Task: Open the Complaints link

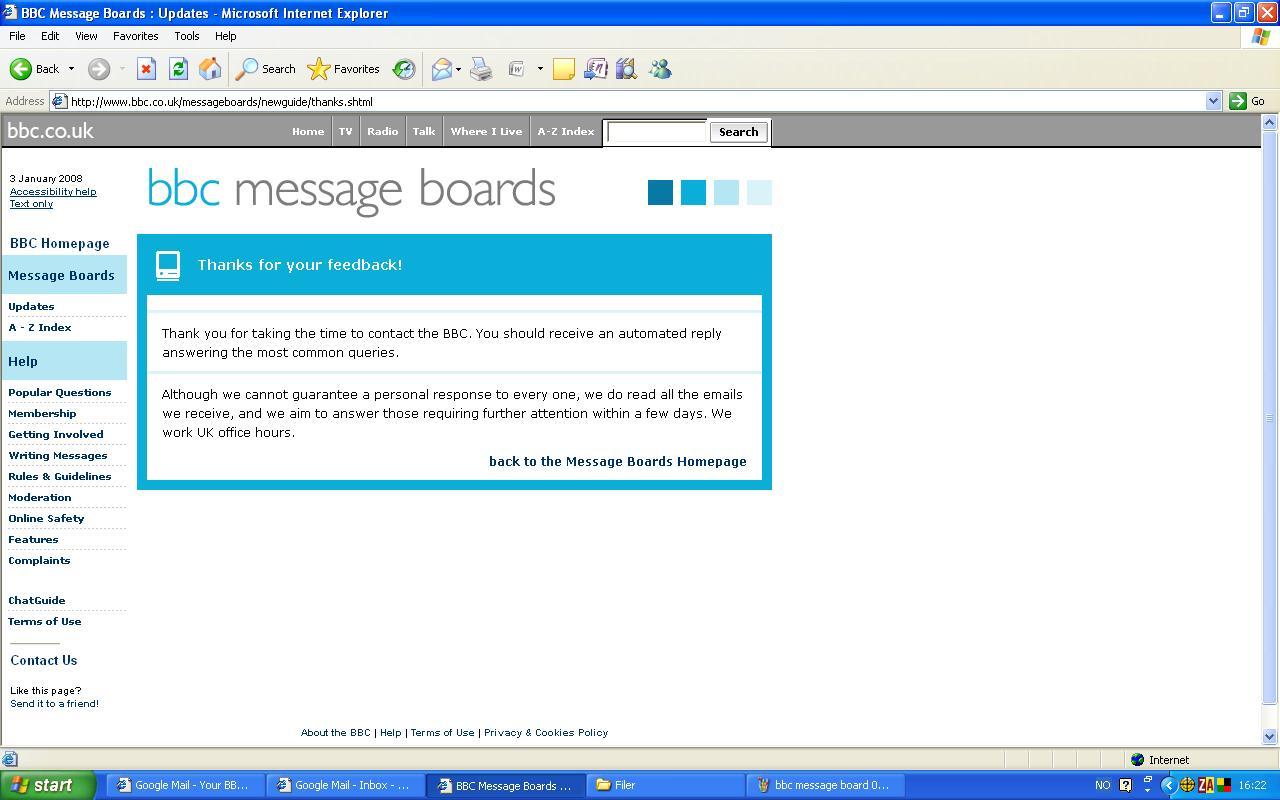Action: click(39, 560)
